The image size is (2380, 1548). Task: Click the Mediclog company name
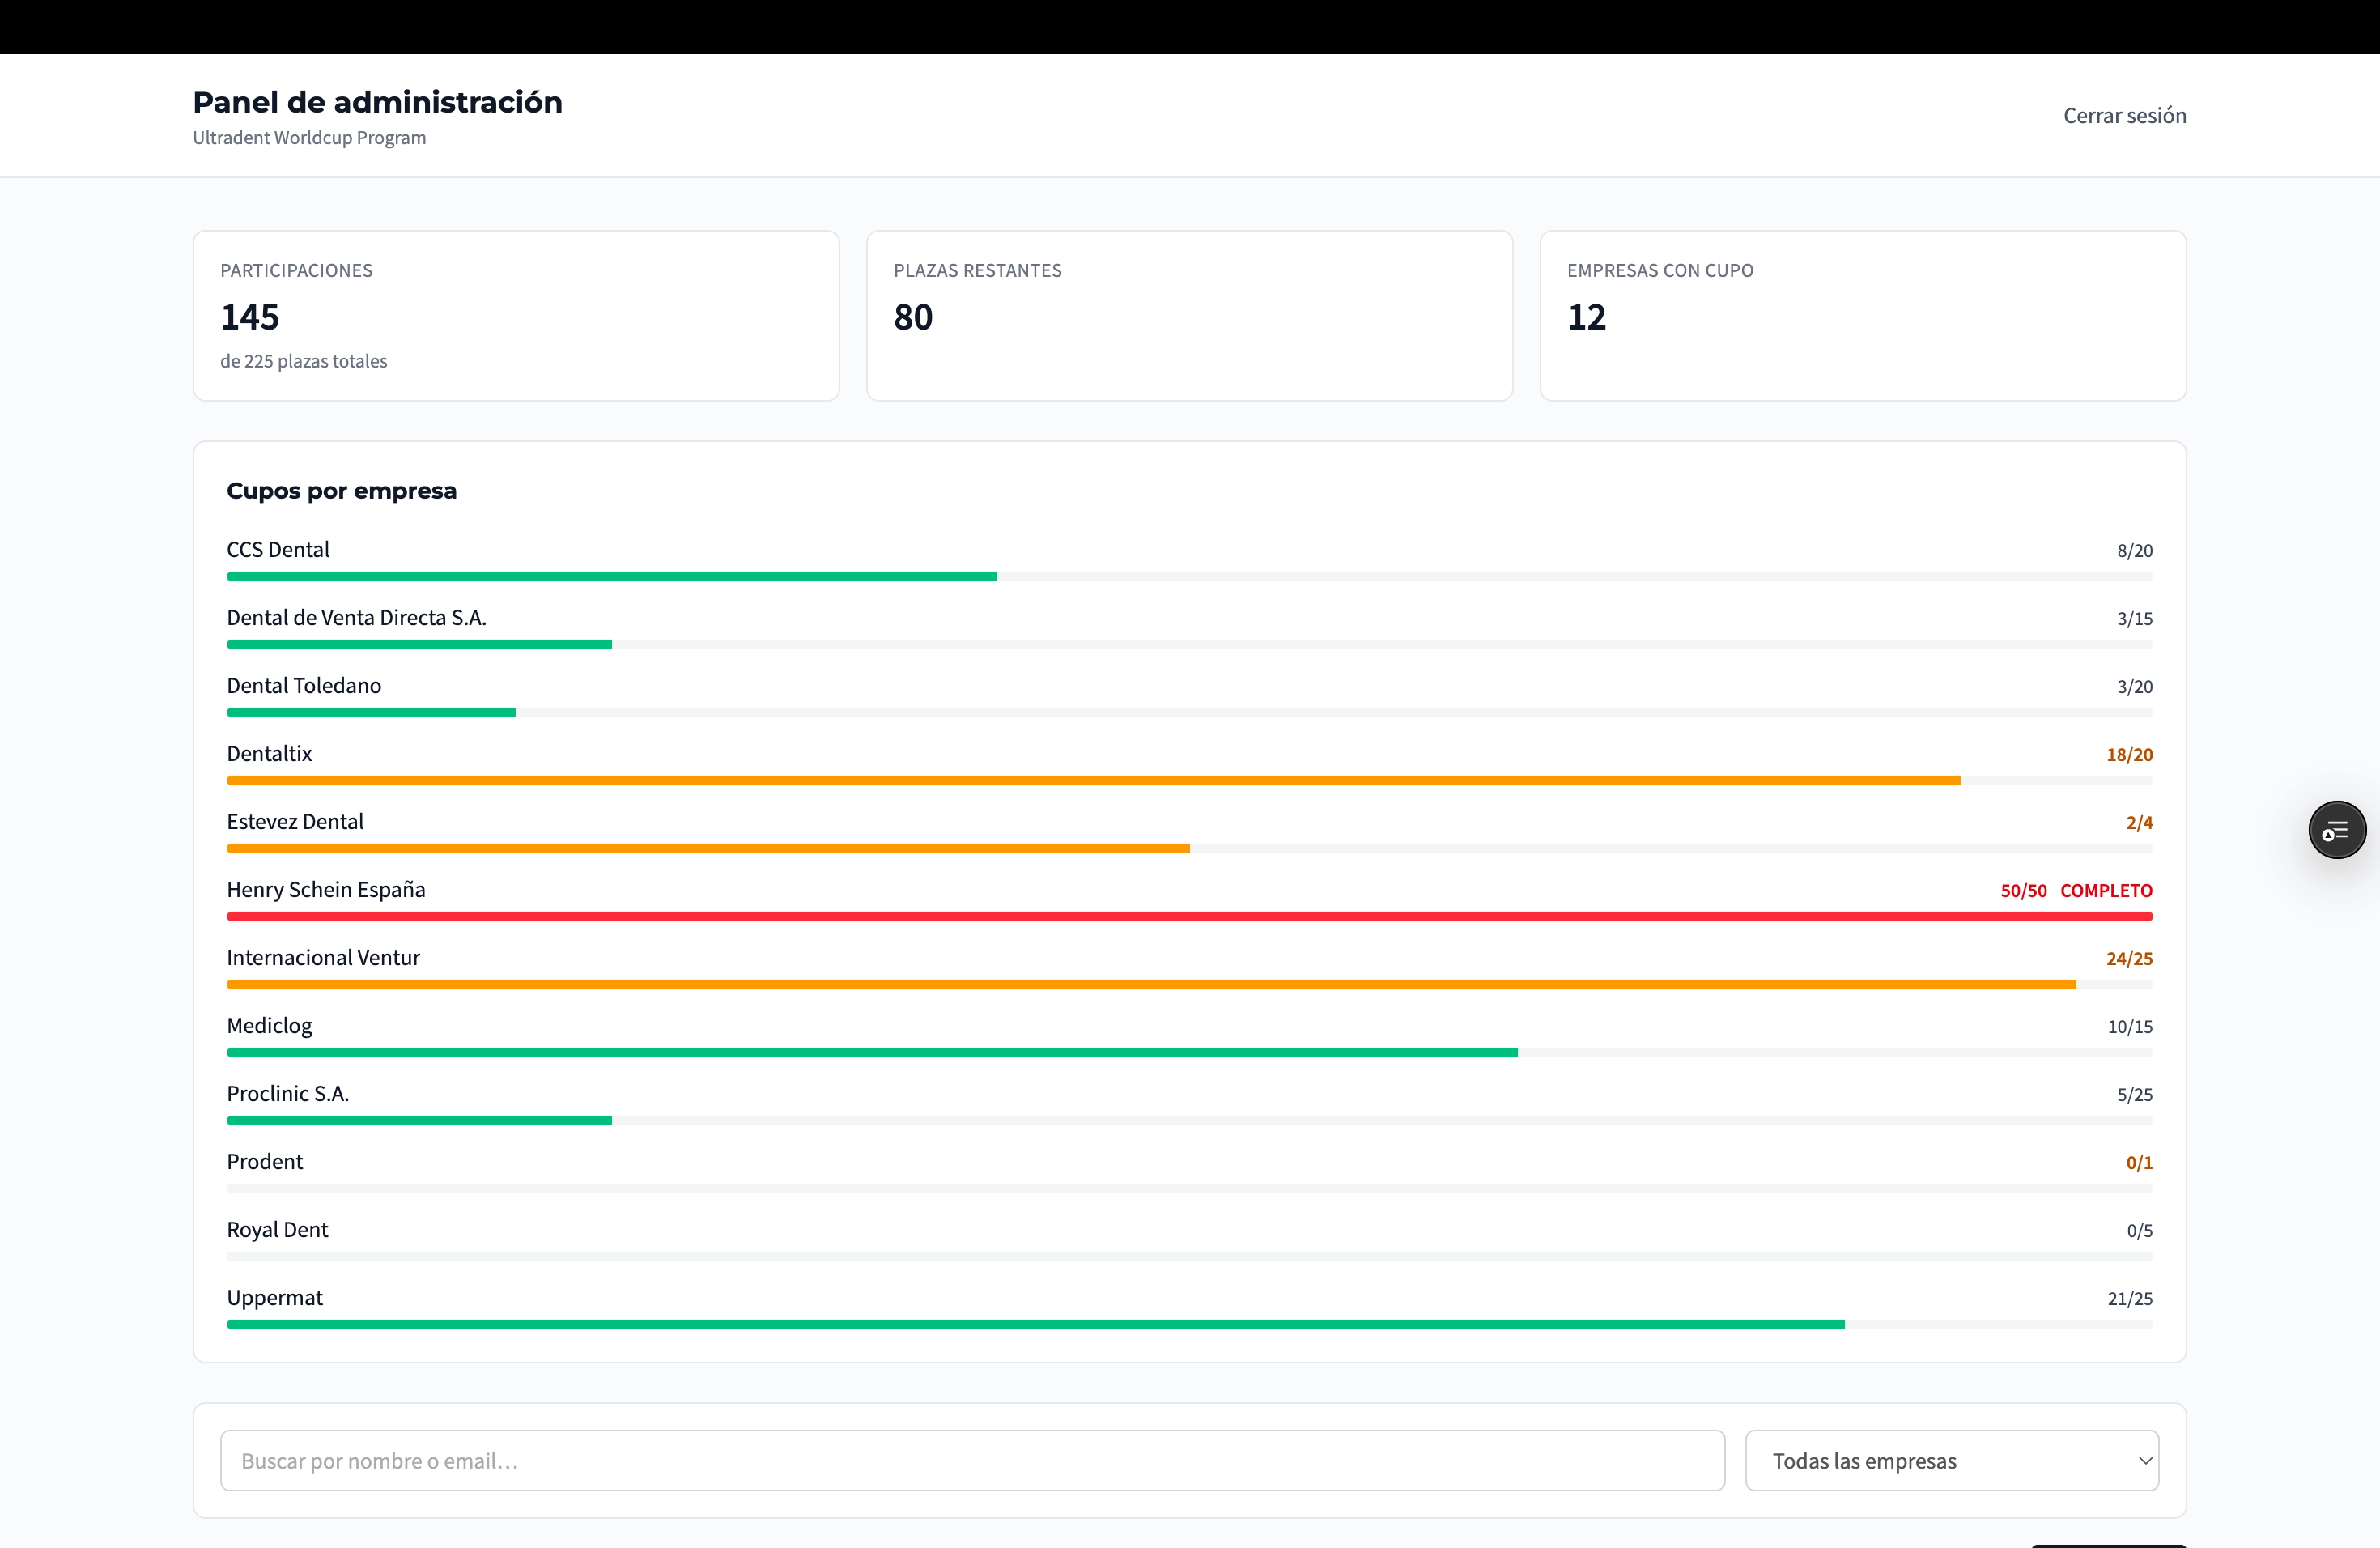click(x=269, y=1026)
